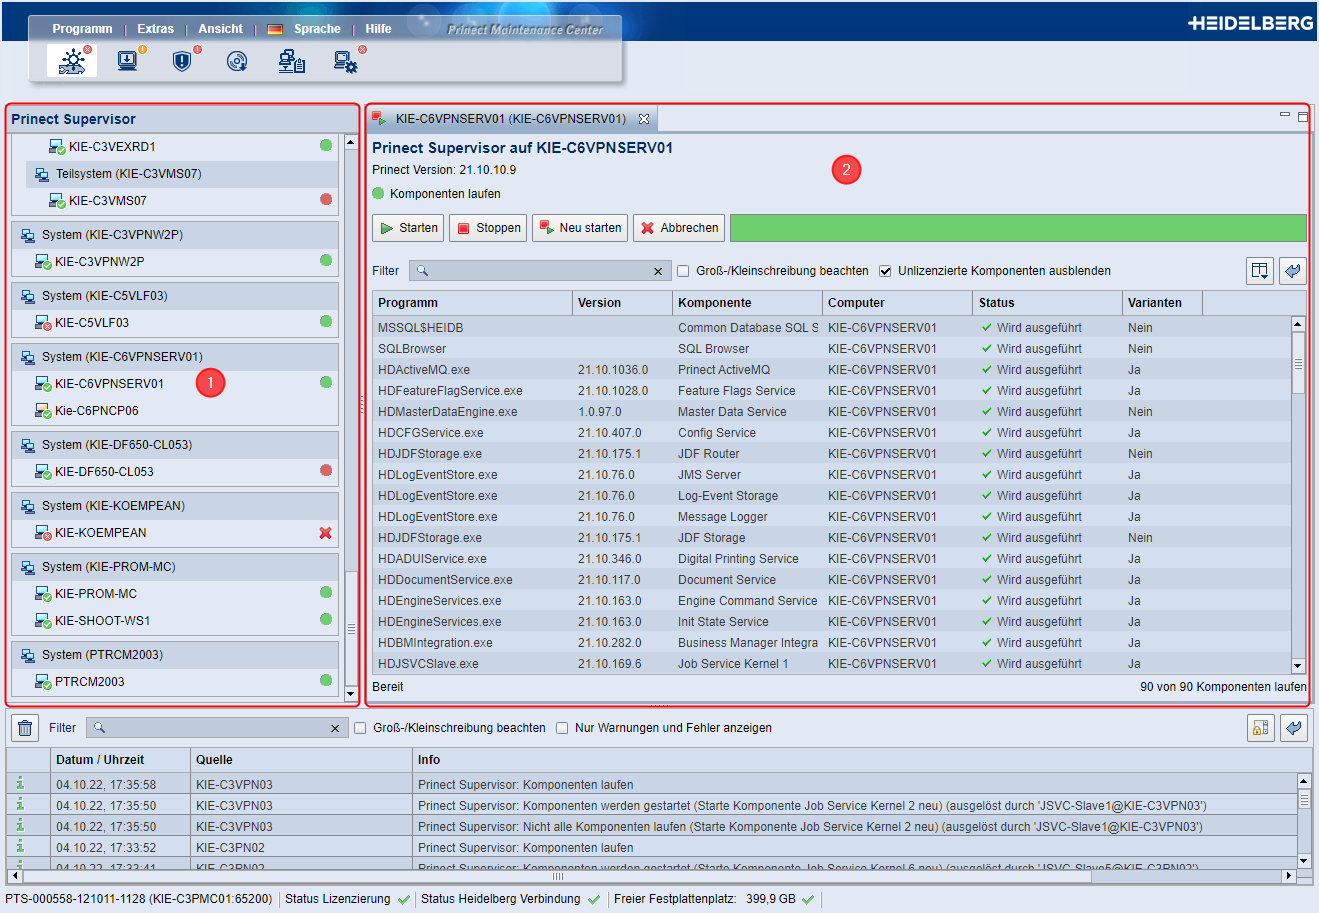This screenshot has width=1319, height=913.
Task: Sort by the Programm column header
Action: tap(472, 303)
